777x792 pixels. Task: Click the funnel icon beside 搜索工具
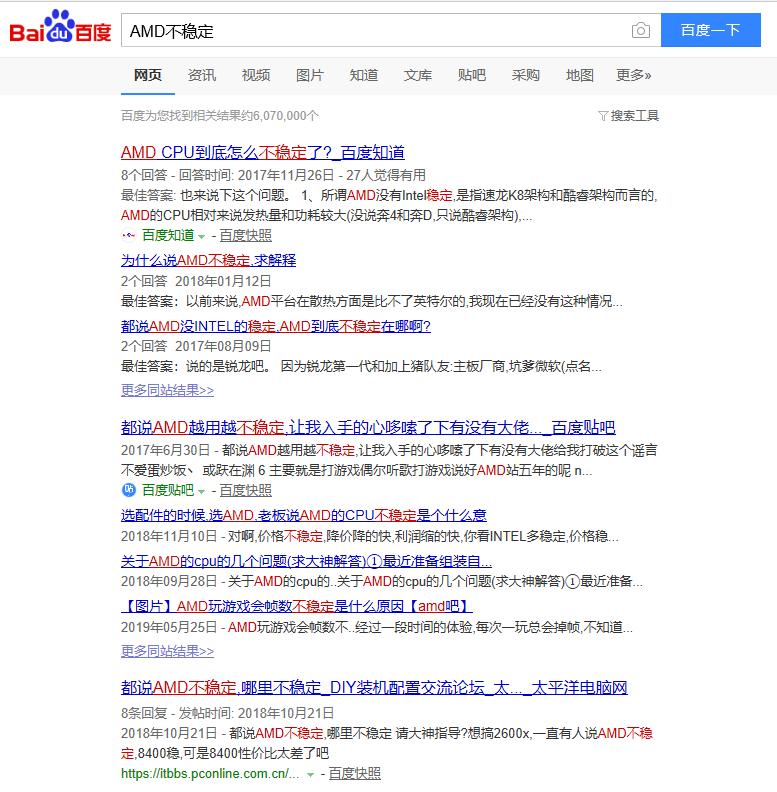[603, 116]
